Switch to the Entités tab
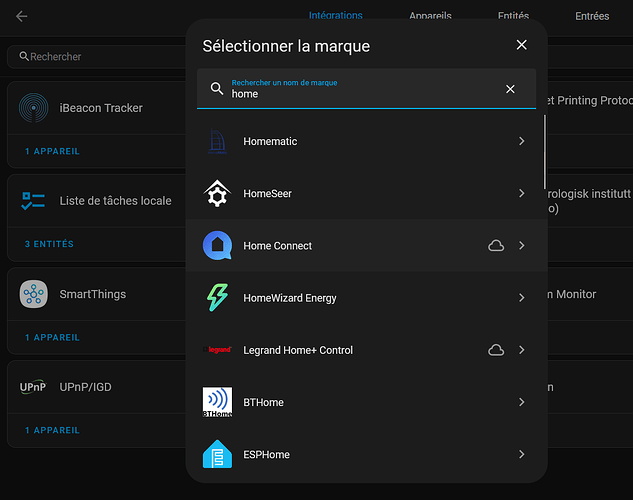Screen dimensions: 633x500 (513, 16)
